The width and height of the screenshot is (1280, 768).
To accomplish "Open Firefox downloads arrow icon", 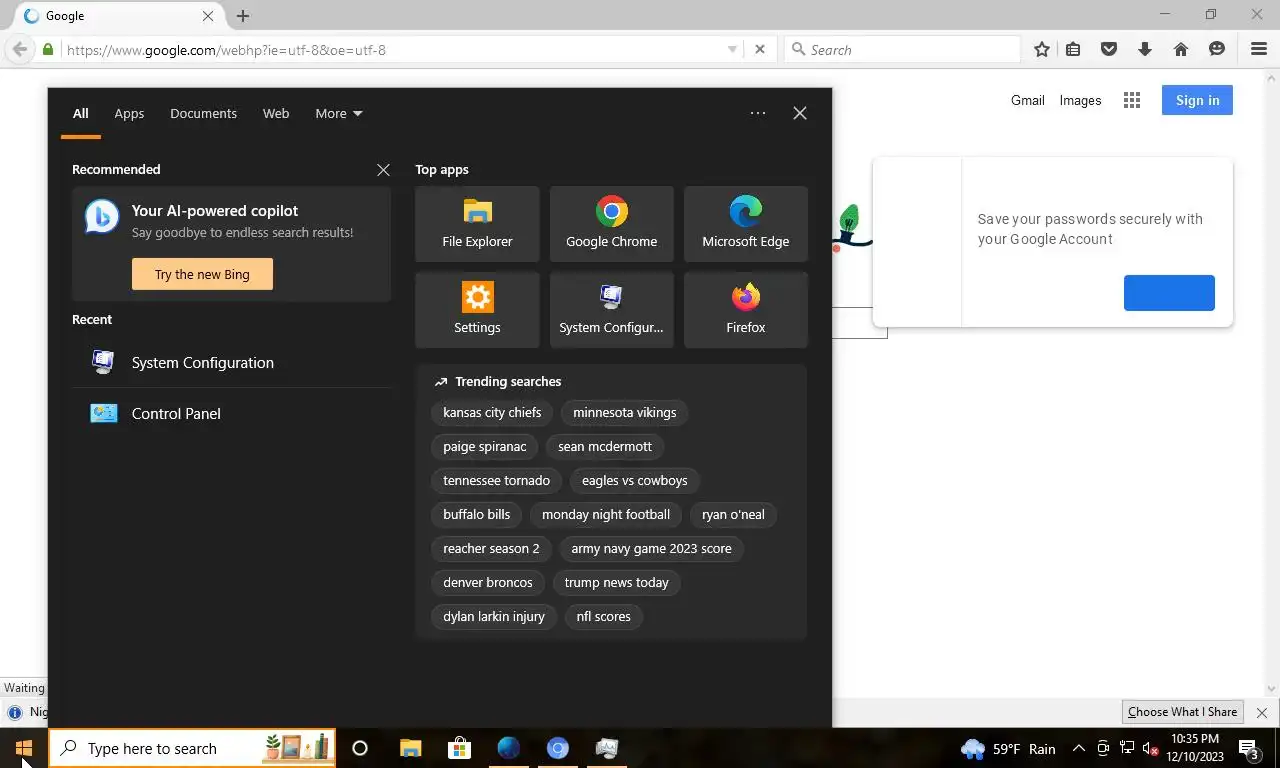I will click(x=1145, y=49).
